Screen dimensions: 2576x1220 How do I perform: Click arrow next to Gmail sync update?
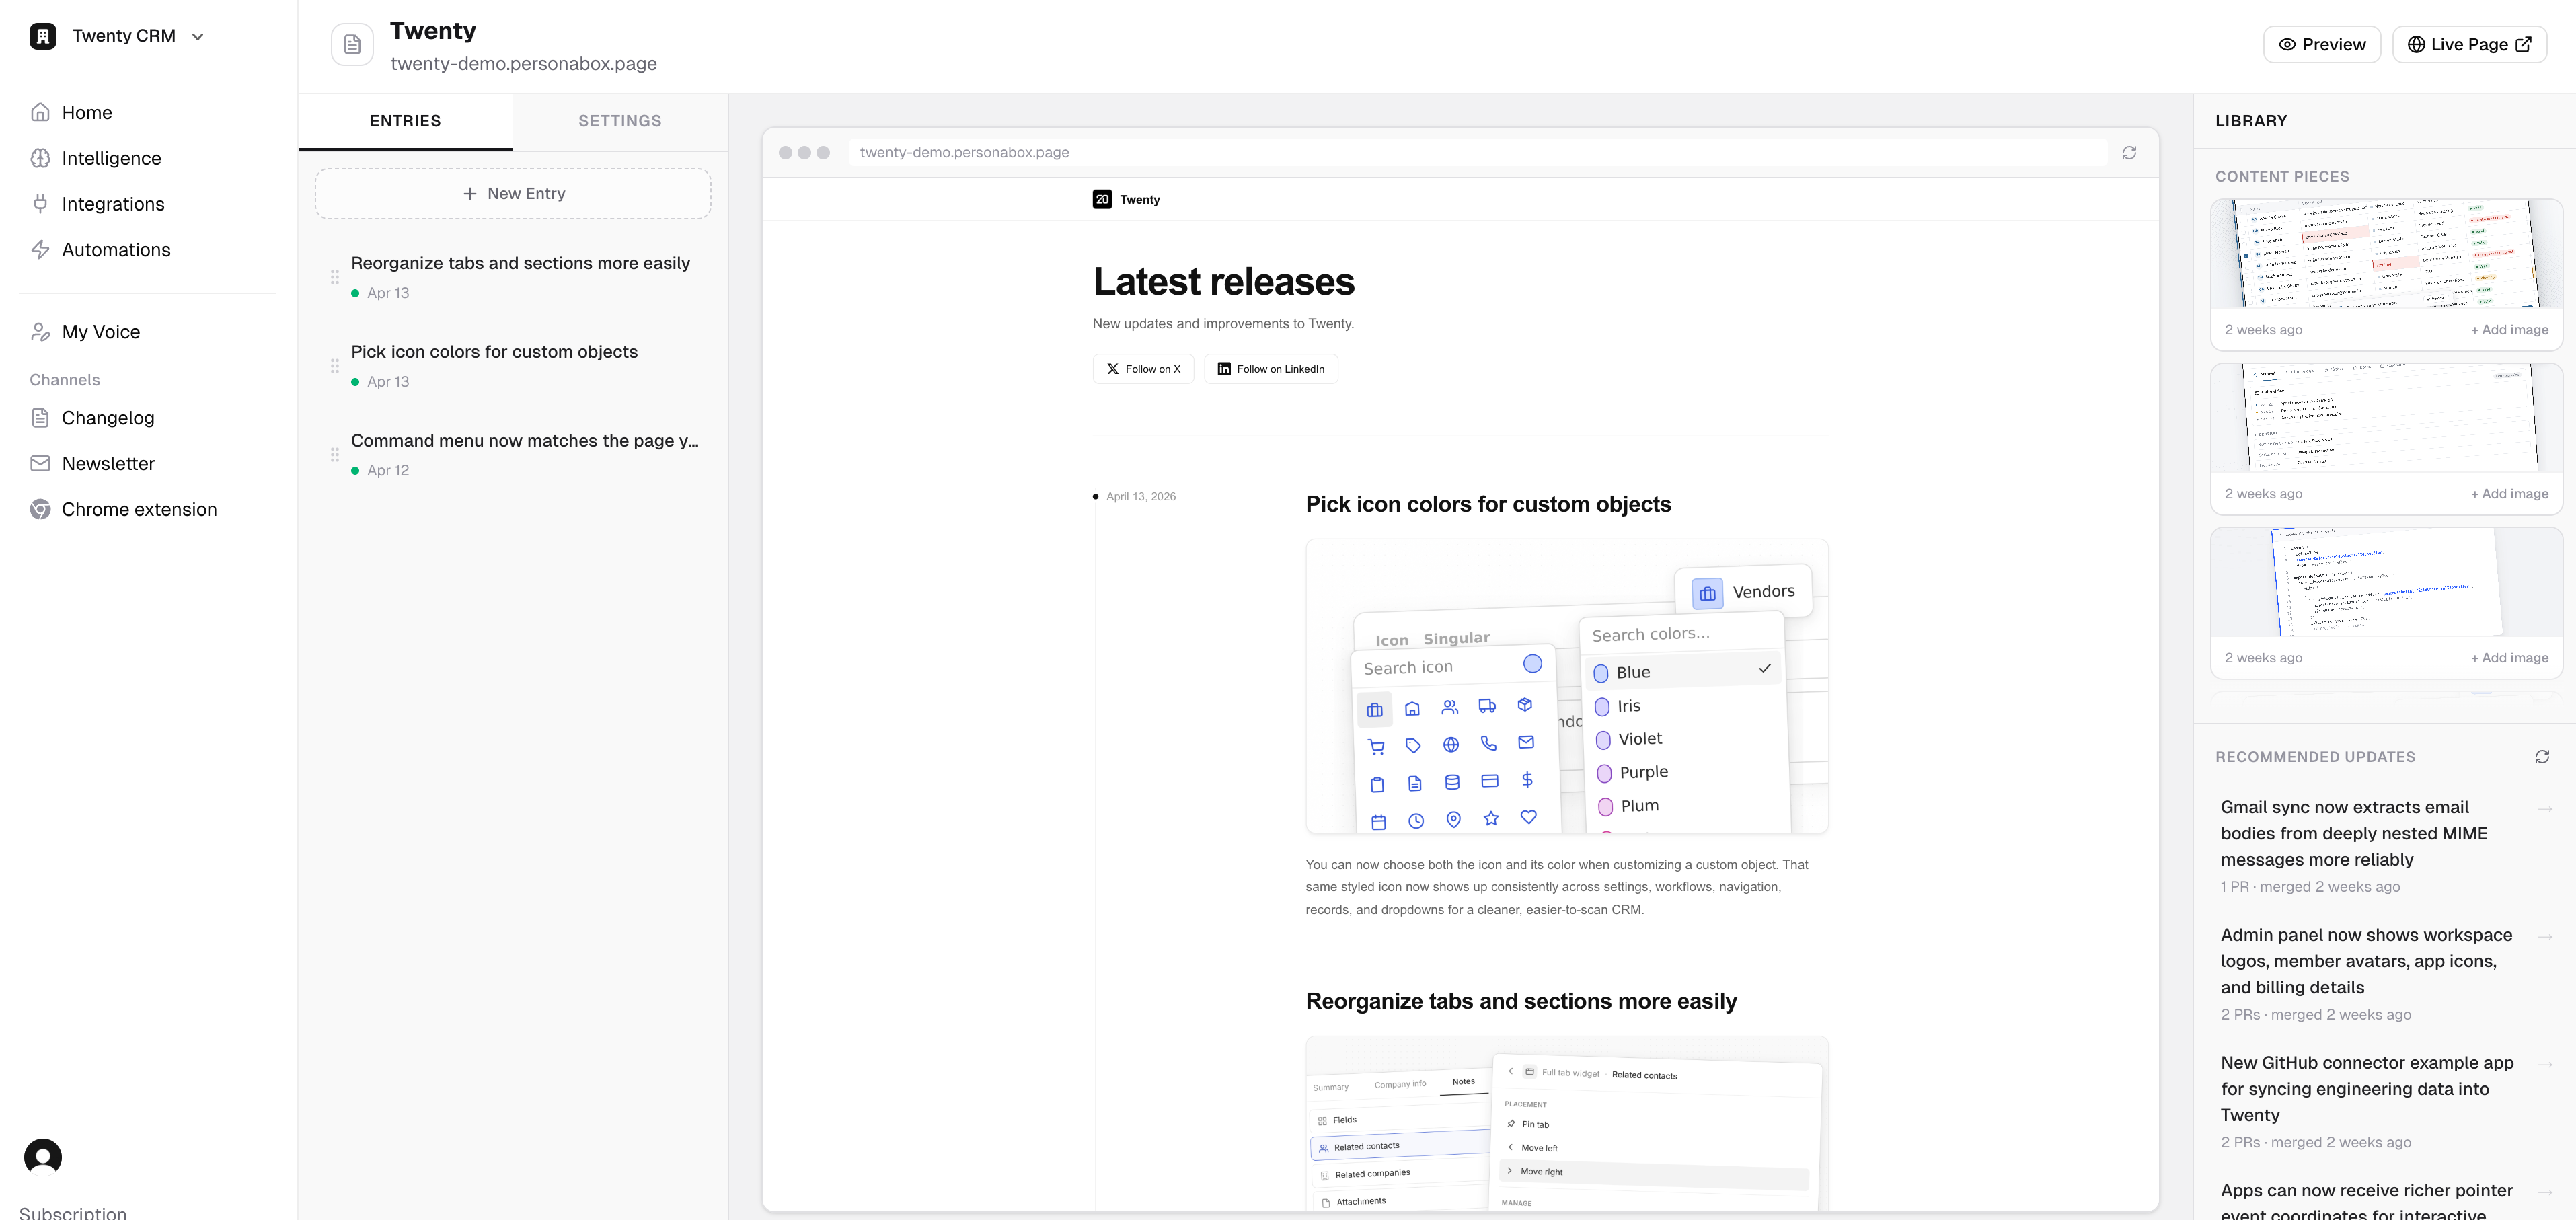coord(2546,808)
